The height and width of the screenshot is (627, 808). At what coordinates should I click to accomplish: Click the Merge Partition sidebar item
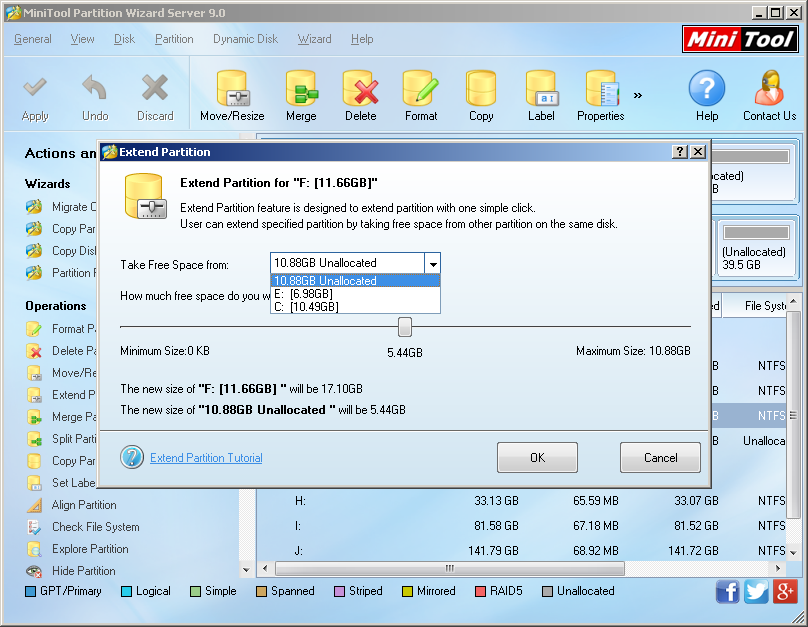pyautogui.click(x=61, y=417)
